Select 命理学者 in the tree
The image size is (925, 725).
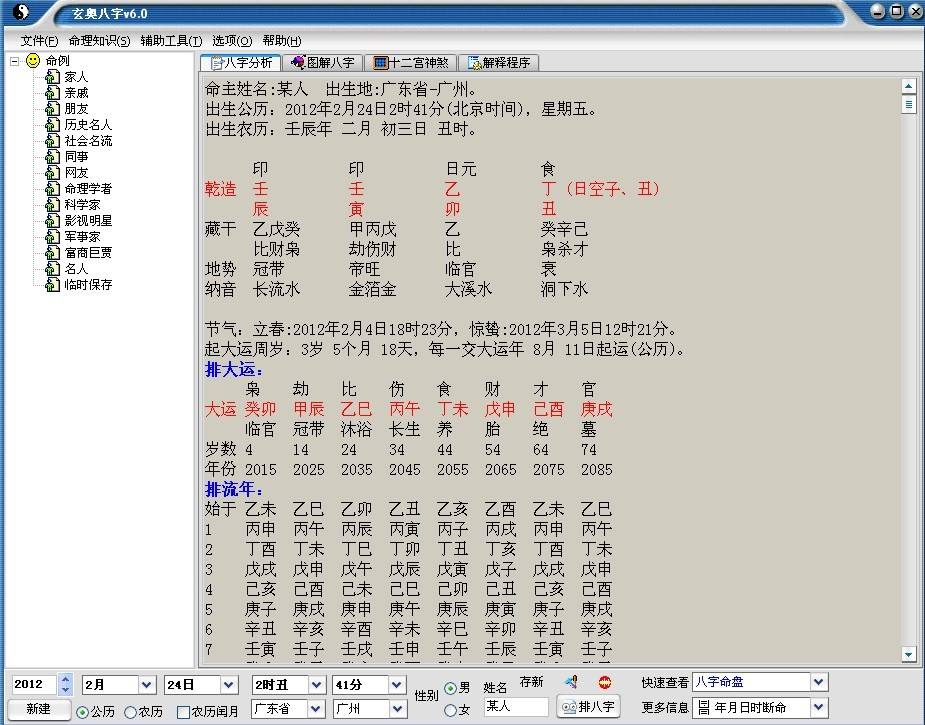click(x=88, y=189)
